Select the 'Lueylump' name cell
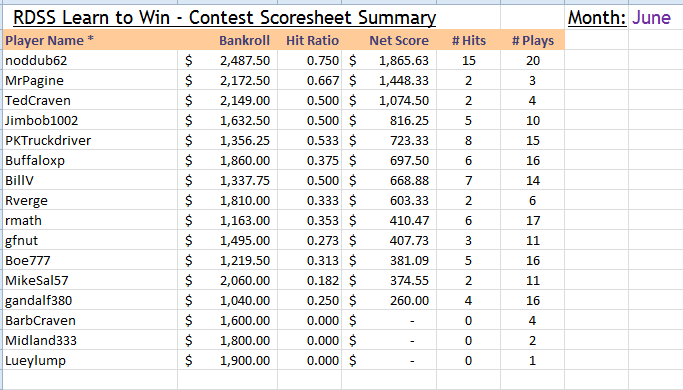The width and height of the screenshot is (683, 390). (x=90, y=360)
